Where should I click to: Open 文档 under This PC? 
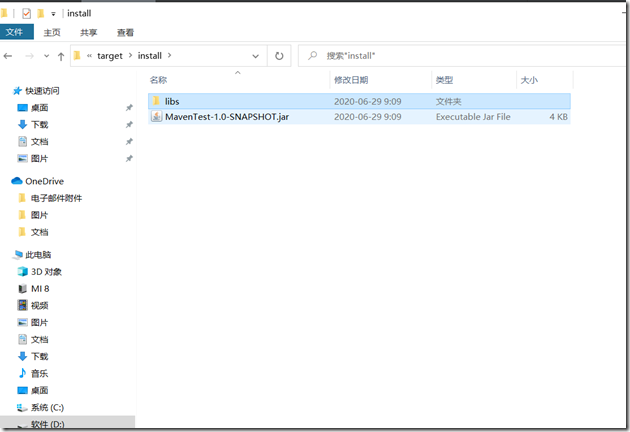(39, 340)
